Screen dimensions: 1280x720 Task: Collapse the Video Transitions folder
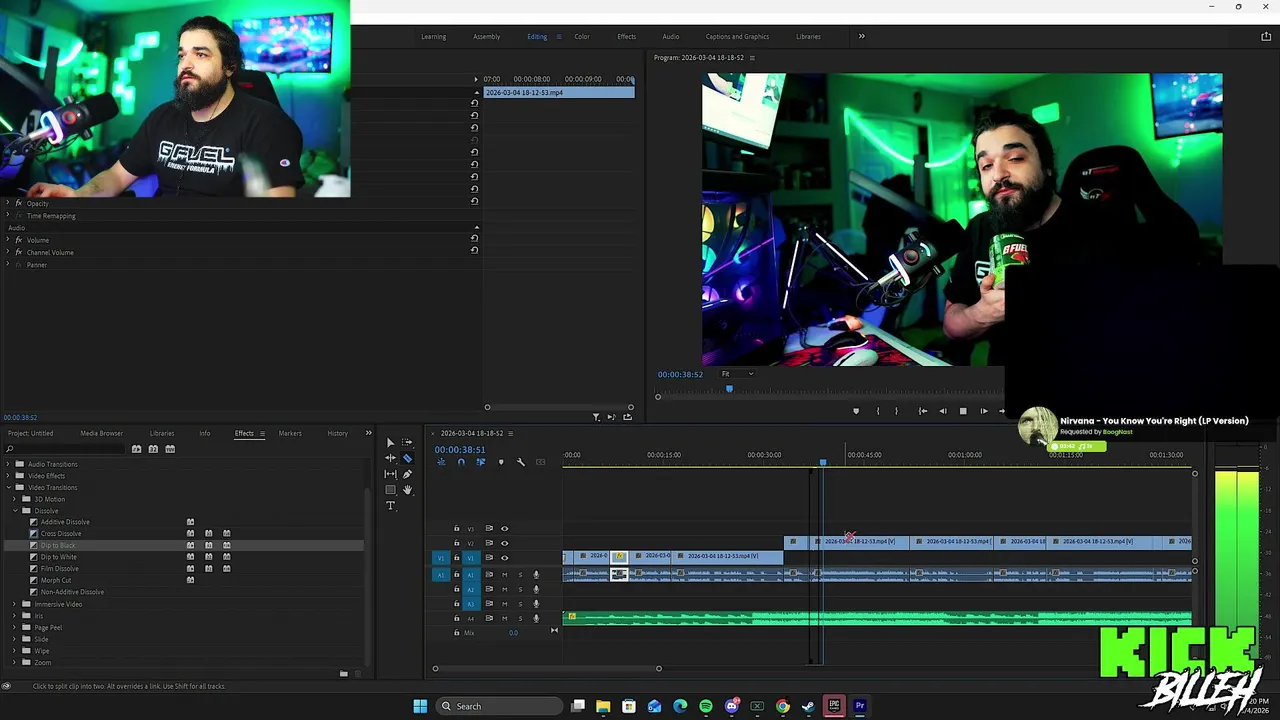8,488
